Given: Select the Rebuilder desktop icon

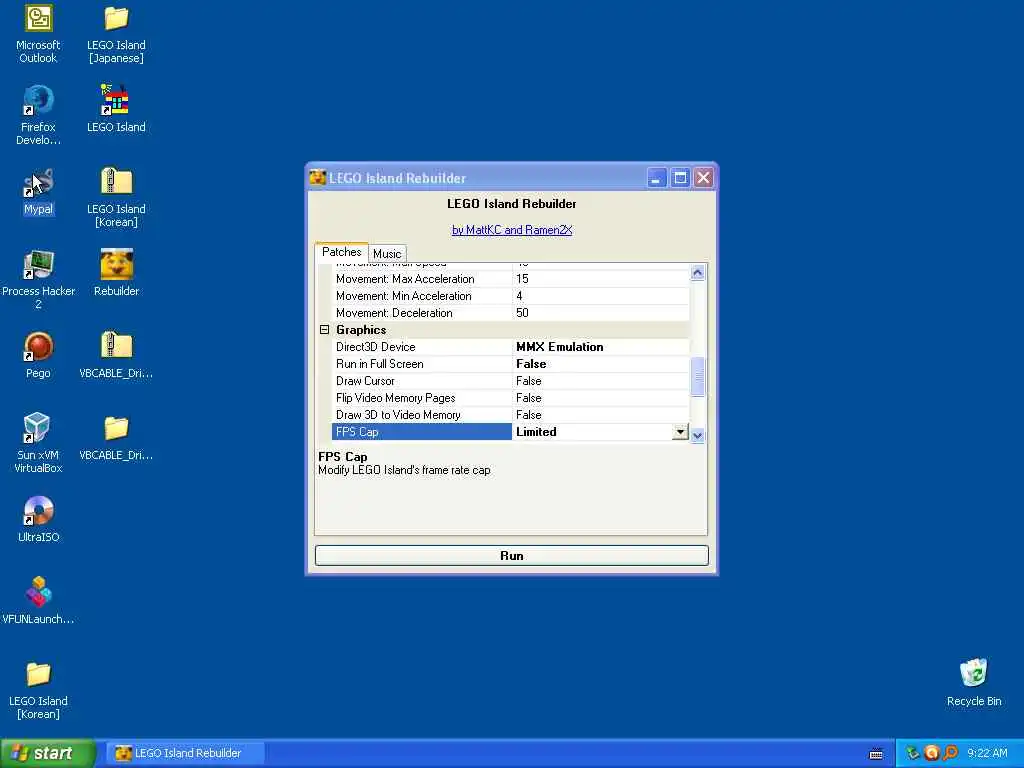Looking at the screenshot, I should (x=116, y=265).
